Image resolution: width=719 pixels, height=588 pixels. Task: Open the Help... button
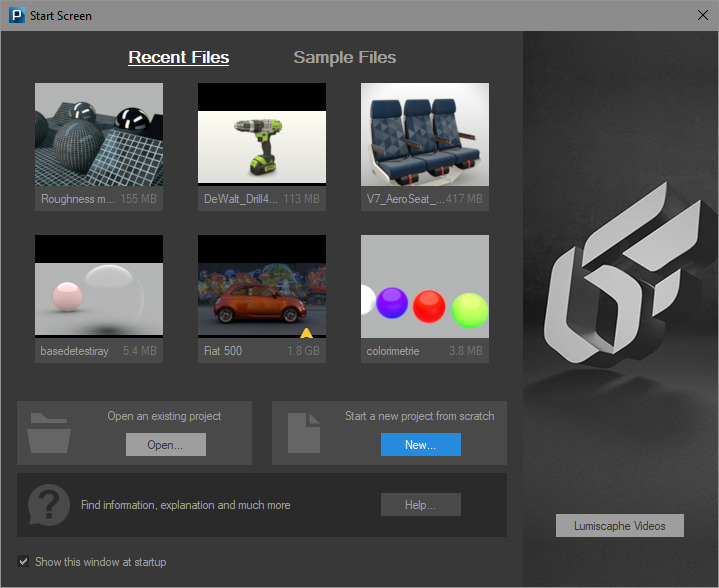click(420, 505)
